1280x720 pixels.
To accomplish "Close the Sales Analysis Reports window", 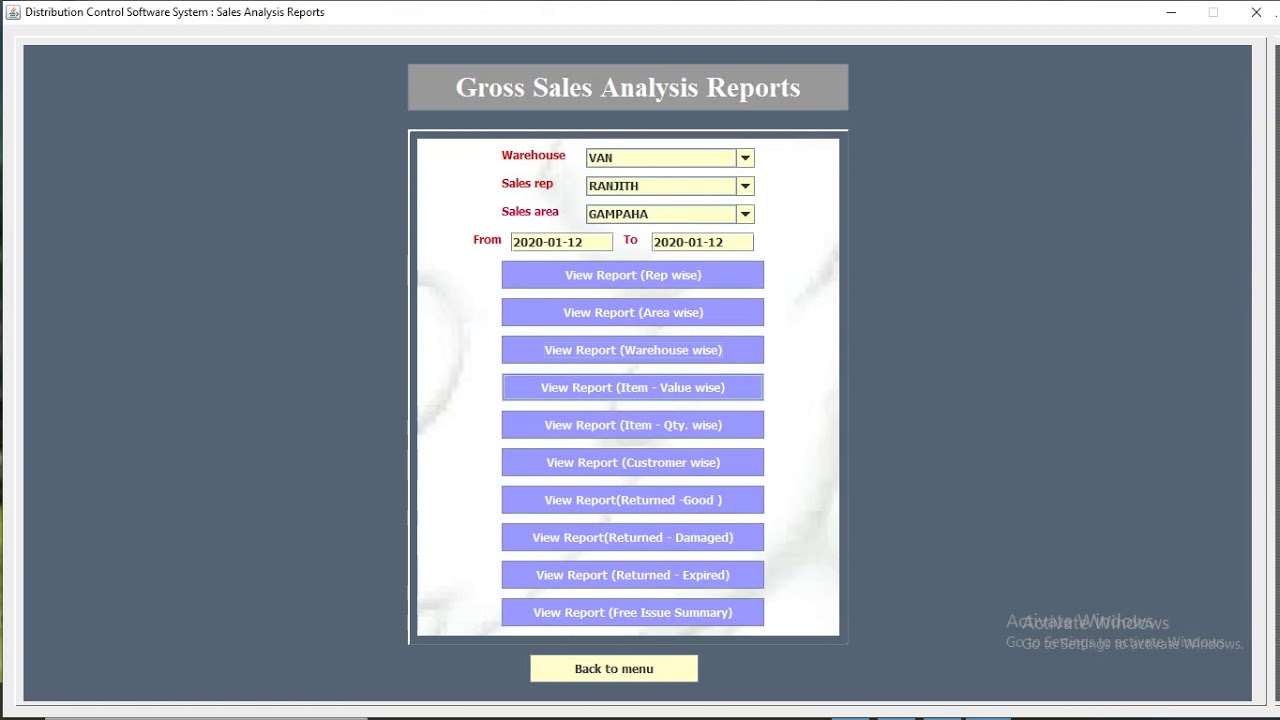I will tap(1256, 12).
